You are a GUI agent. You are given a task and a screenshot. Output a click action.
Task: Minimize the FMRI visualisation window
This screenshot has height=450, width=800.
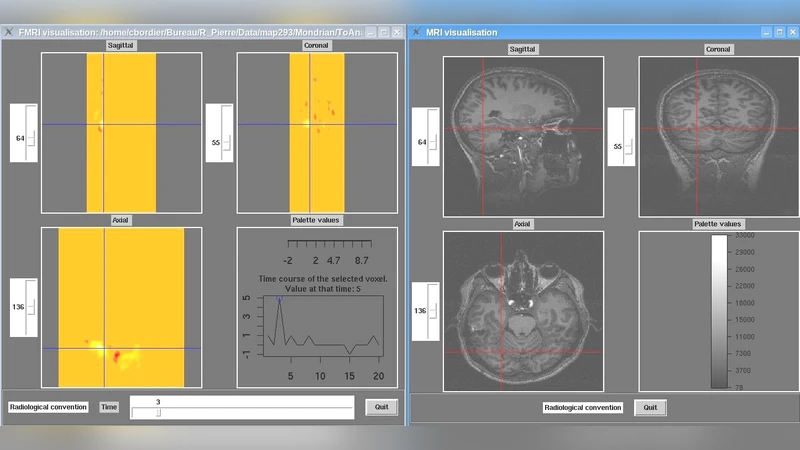point(371,32)
